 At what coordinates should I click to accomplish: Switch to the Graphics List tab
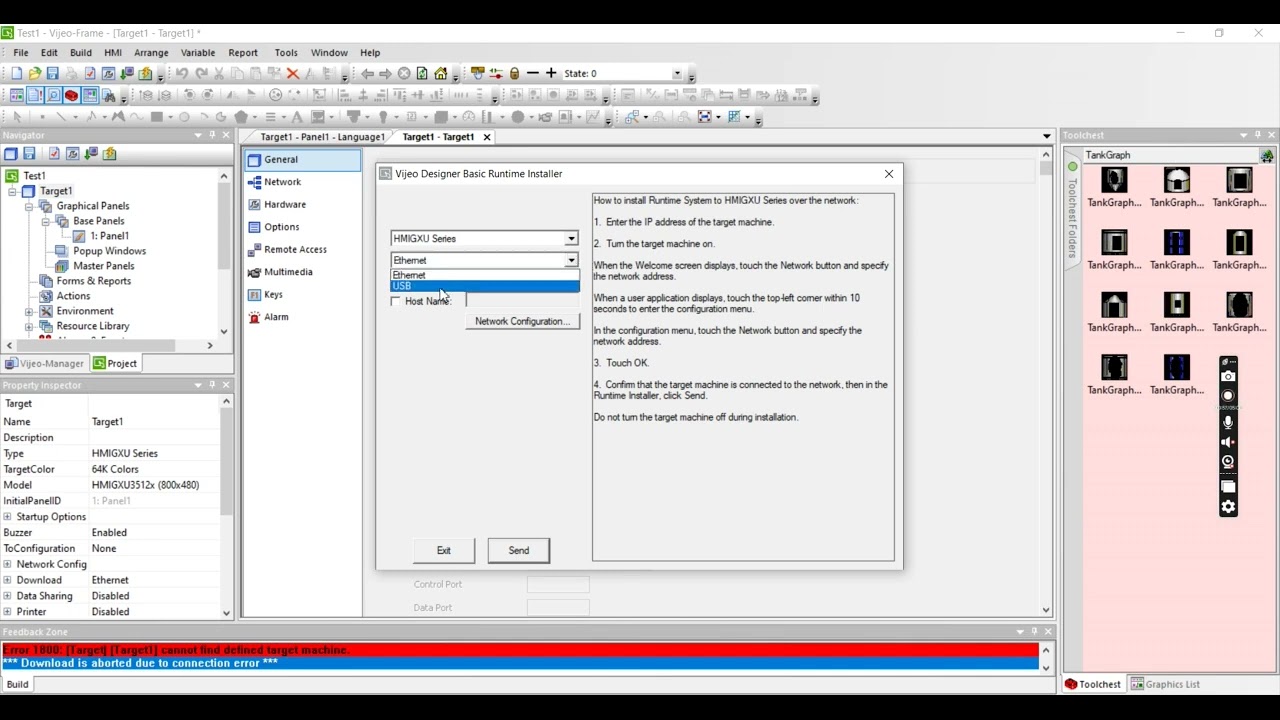pos(1165,684)
